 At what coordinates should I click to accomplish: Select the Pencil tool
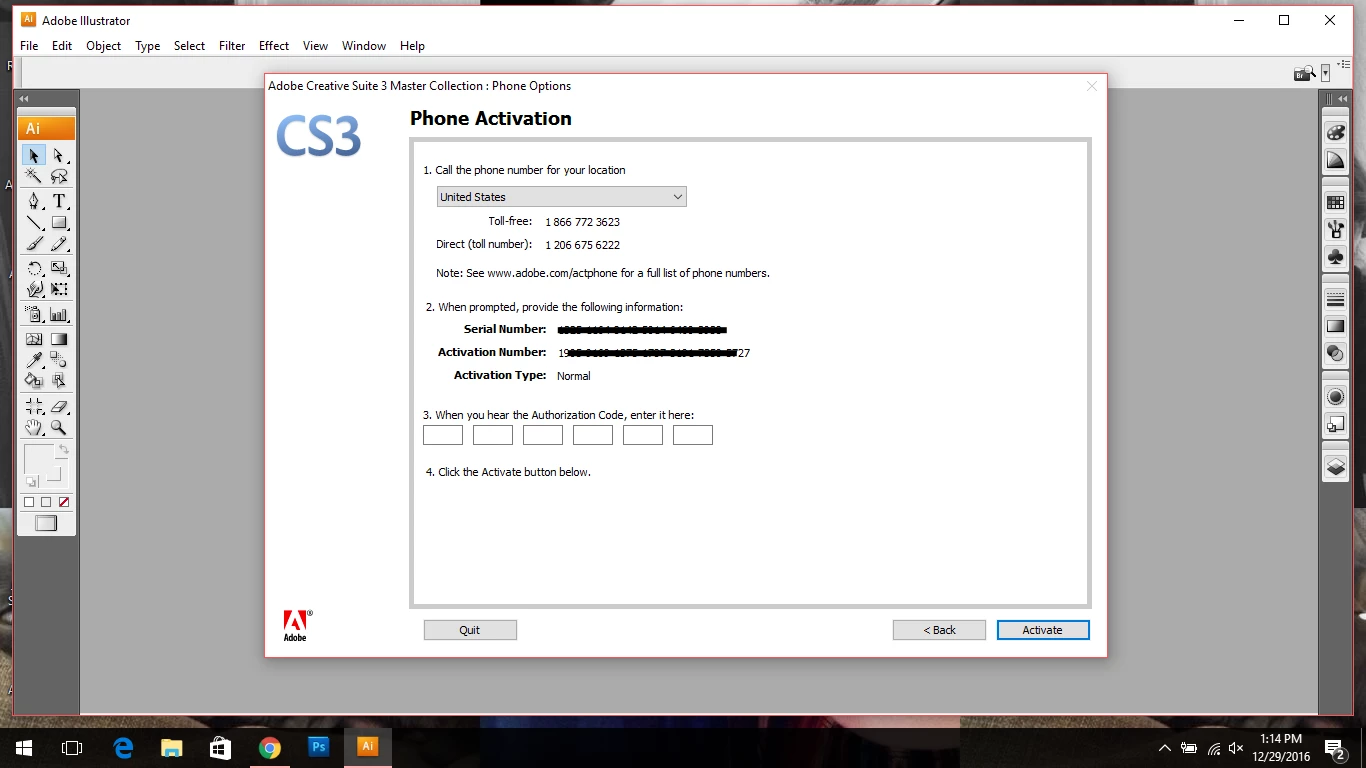(59, 243)
